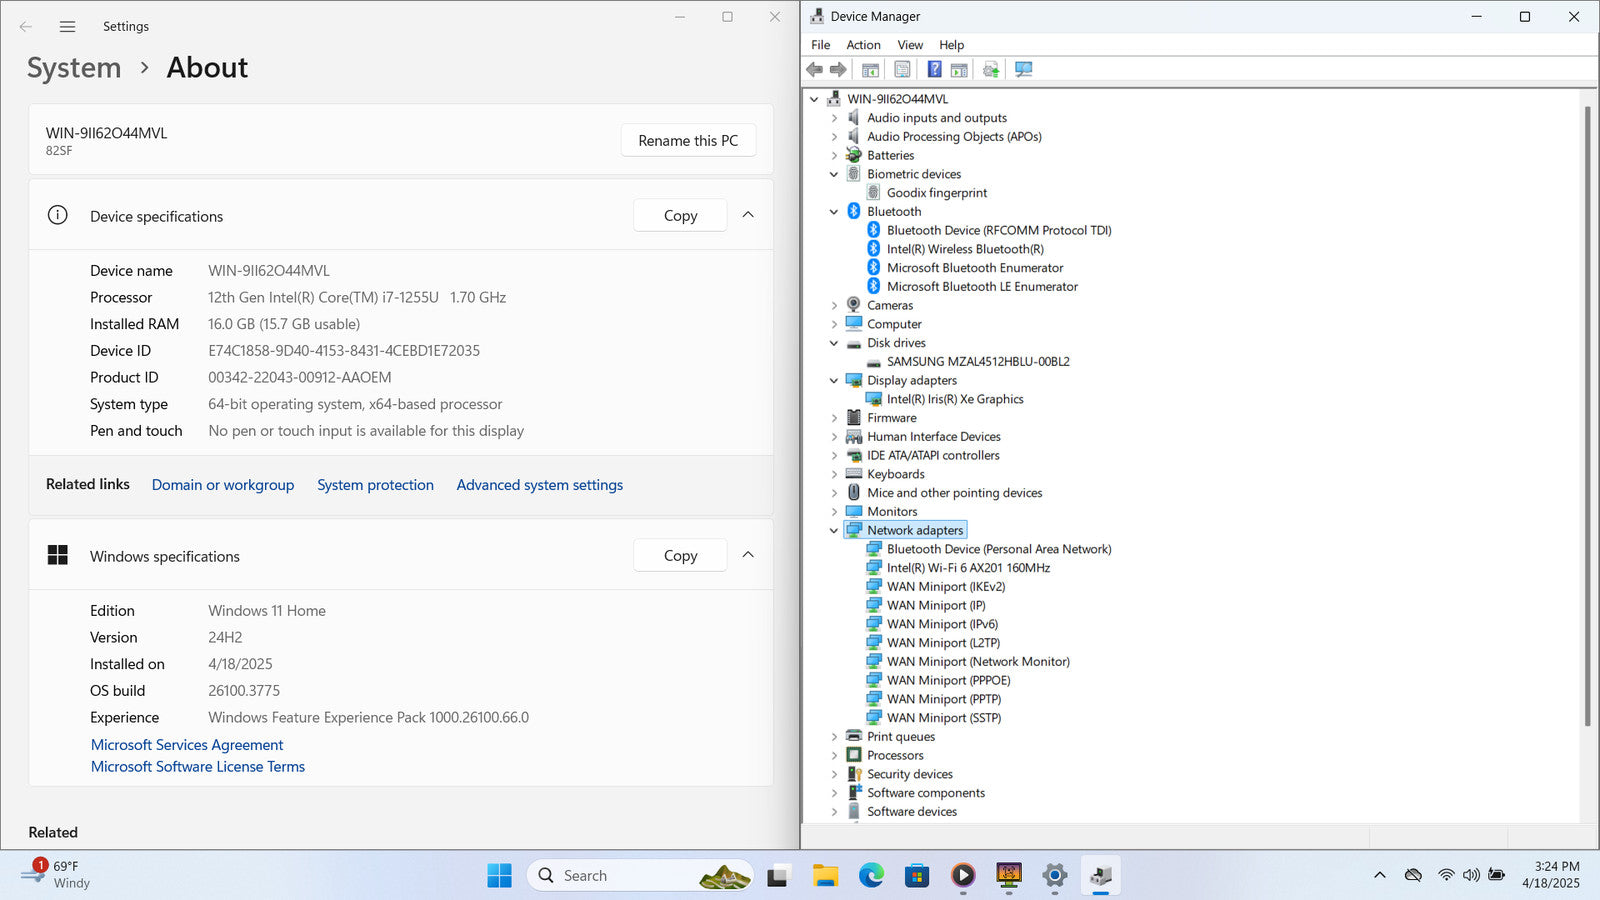The width and height of the screenshot is (1600, 900).
Task: Click the blue Help question mark icon
Action: click(934, 69)
